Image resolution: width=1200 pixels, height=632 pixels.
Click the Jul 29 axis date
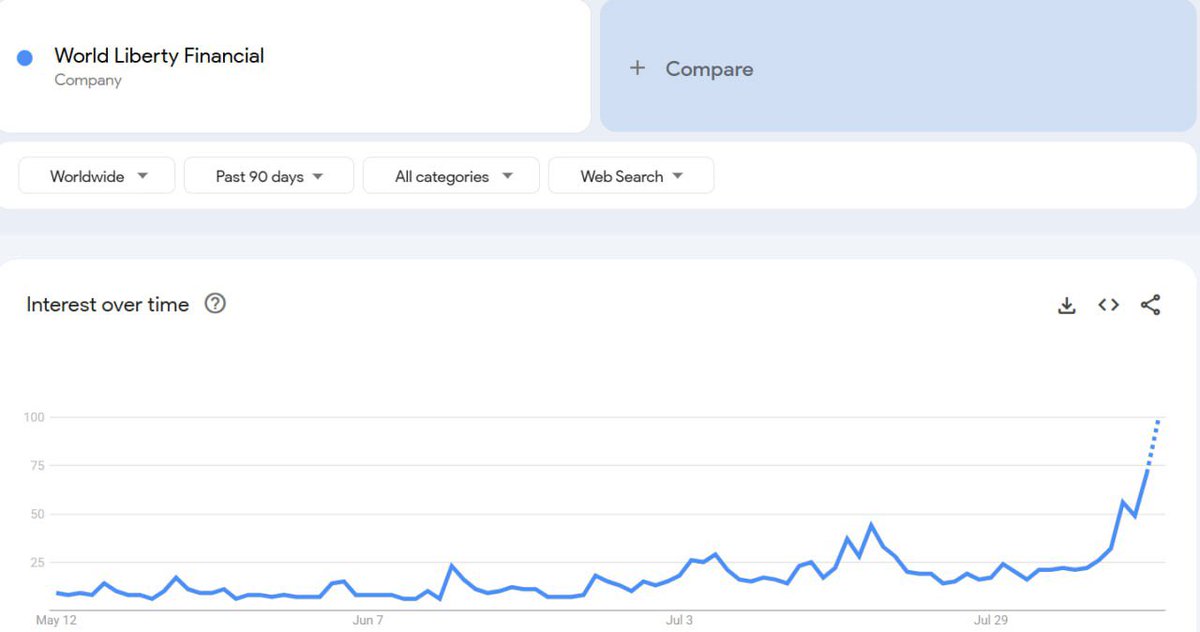989,620
